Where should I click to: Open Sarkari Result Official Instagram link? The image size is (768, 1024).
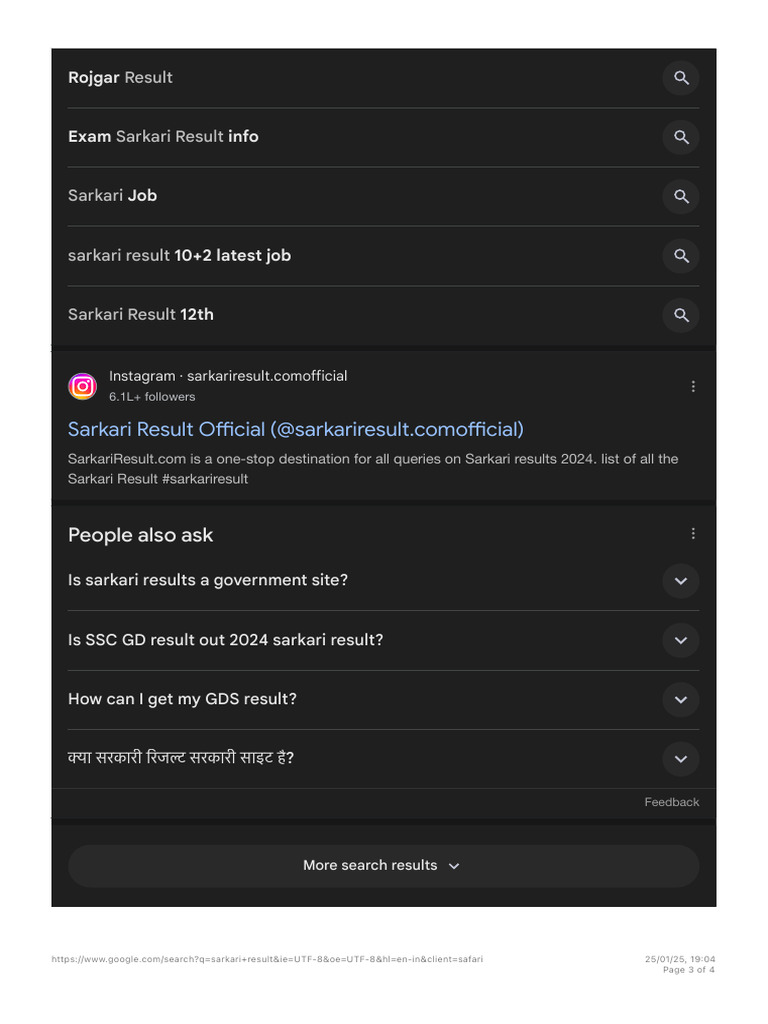click(295, 429)
